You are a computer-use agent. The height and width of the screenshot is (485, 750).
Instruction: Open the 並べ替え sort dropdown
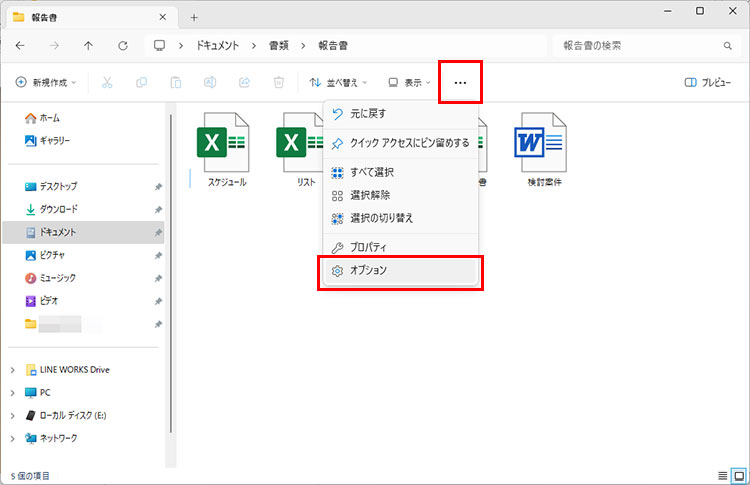pos(338,83)
